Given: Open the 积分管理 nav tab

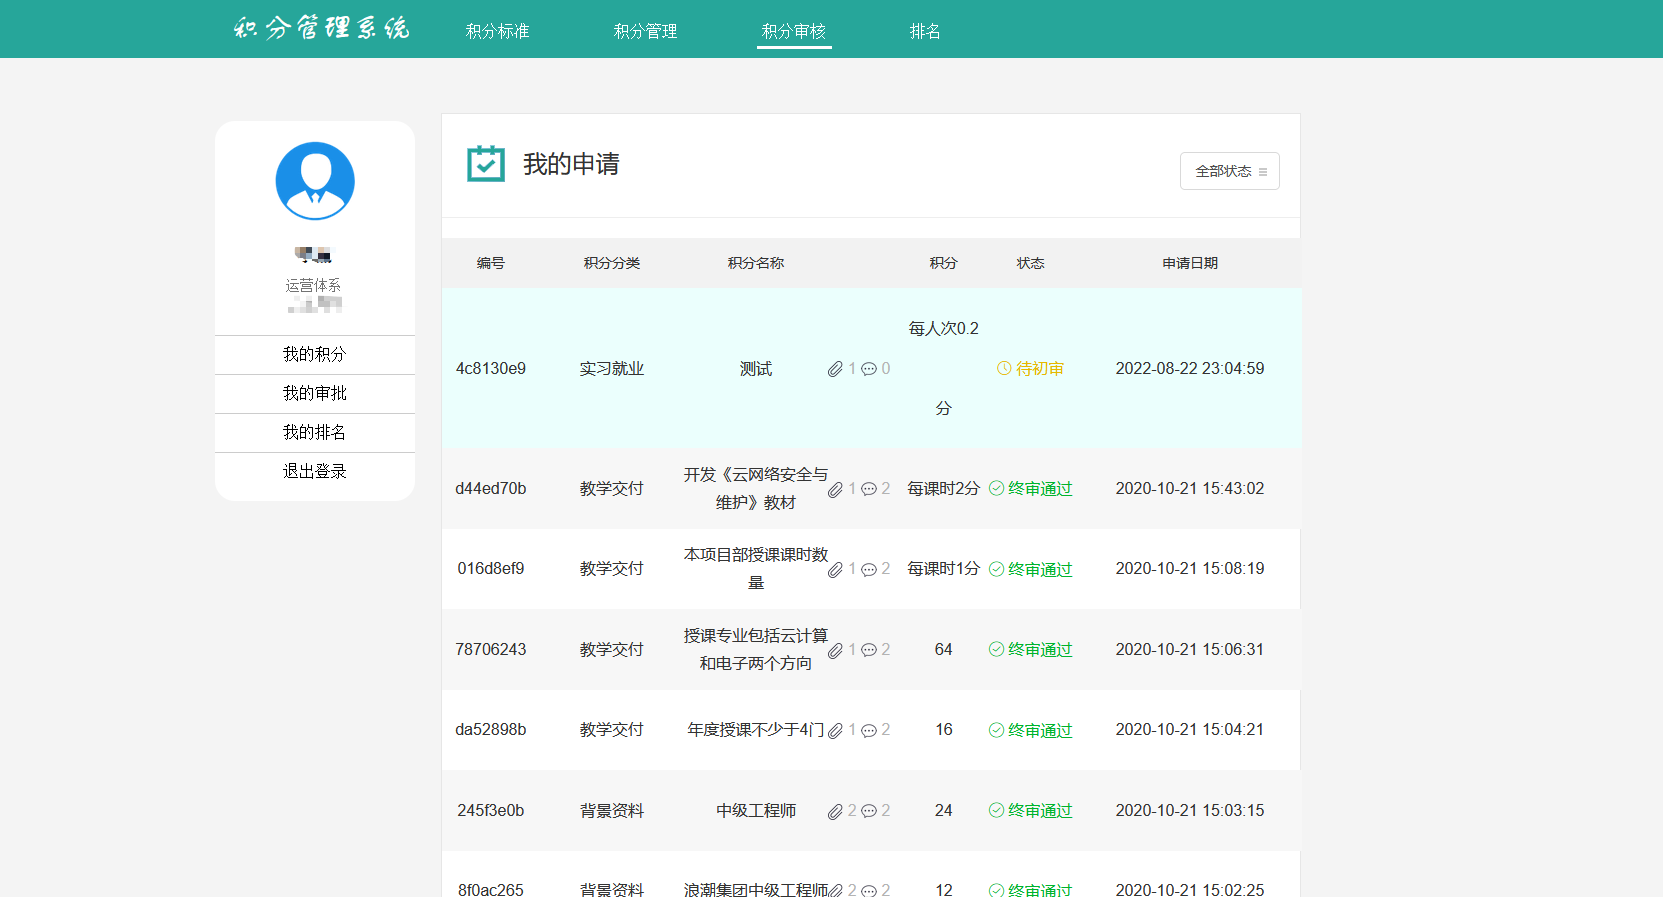Looking at the screenshot, I should 646,31.
